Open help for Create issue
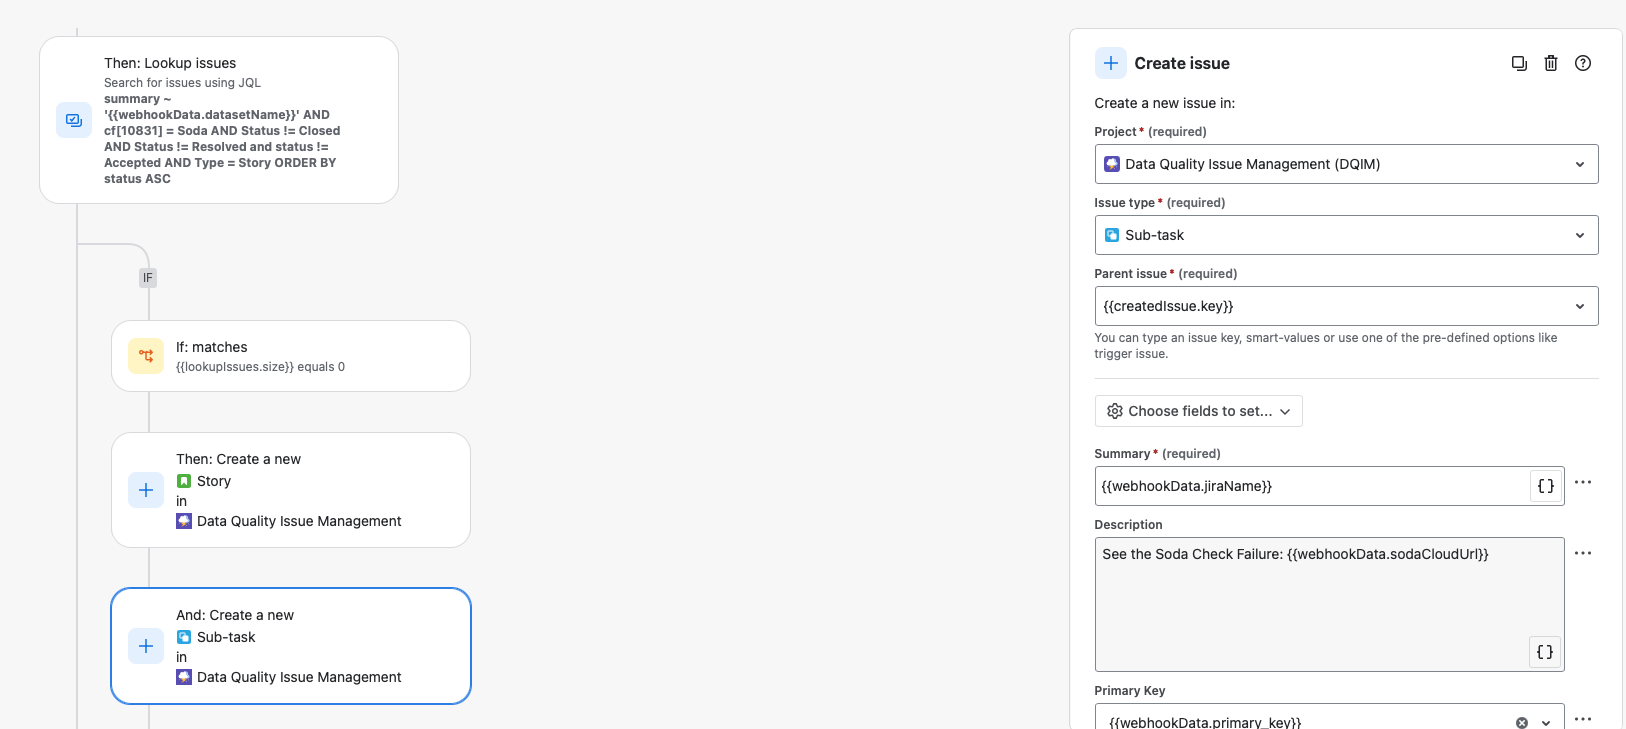Screen dimensions: 1626x729 (x=1583, y=63)
